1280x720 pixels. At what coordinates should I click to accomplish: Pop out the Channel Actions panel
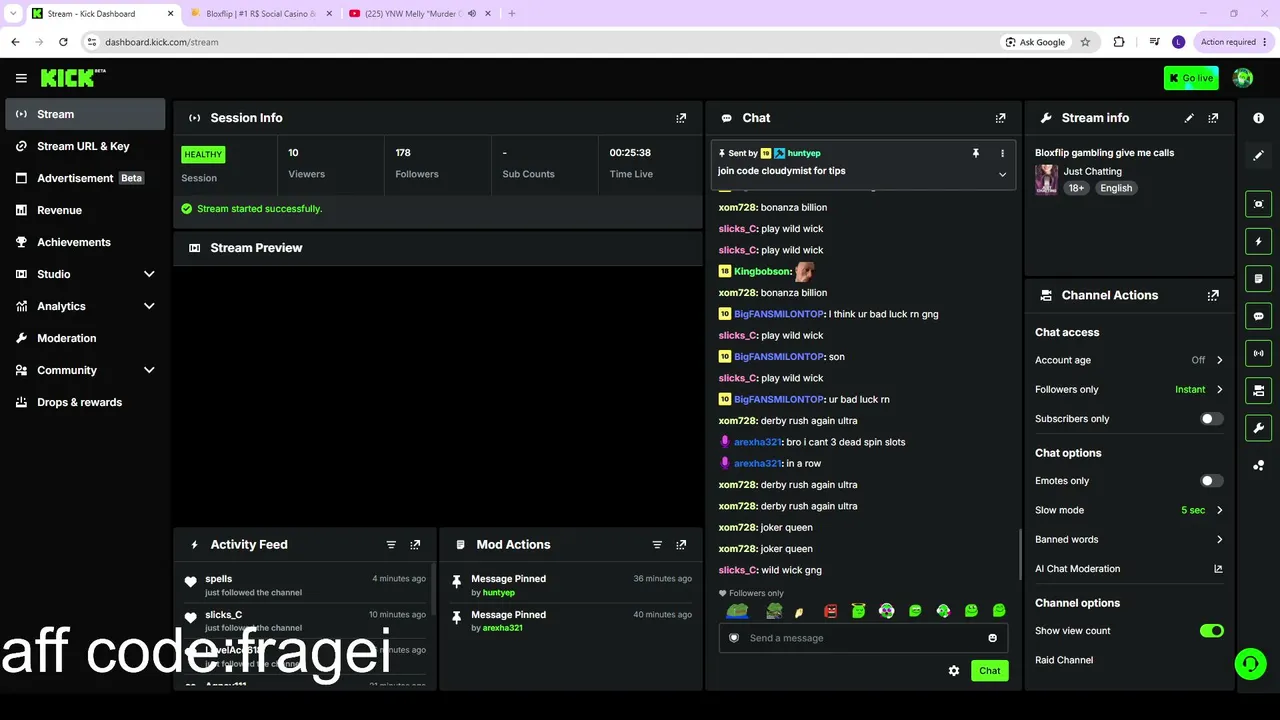[x=1213, y=296]
